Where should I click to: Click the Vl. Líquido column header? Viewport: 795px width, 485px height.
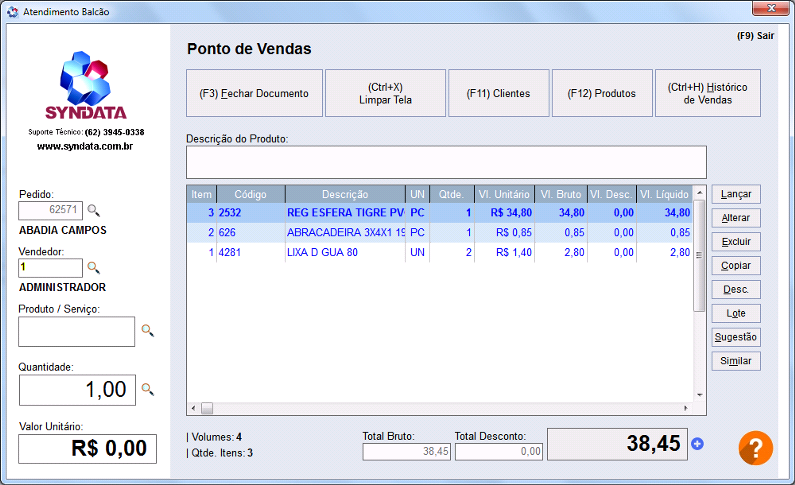(x=664, y=194)
